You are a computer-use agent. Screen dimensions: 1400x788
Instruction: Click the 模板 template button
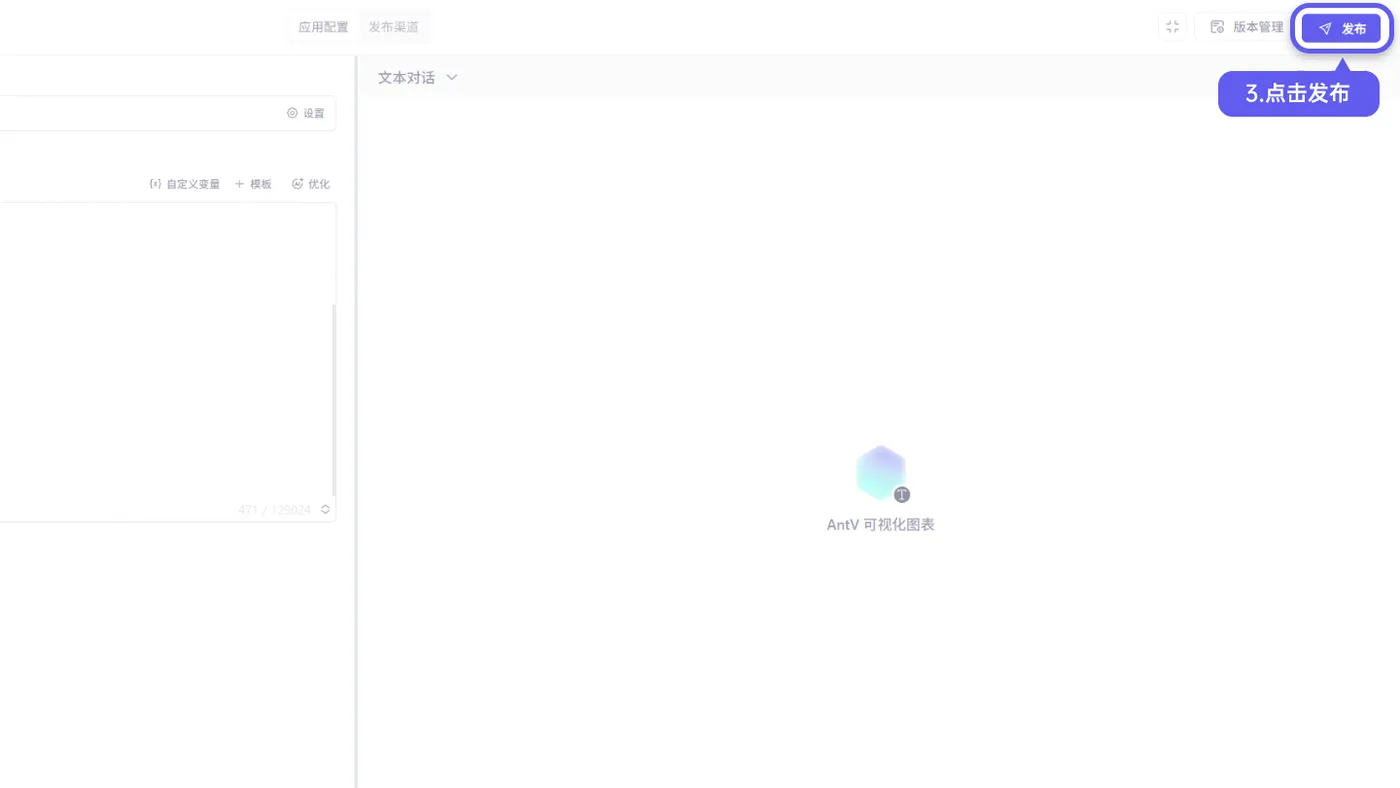coord(253,184)
